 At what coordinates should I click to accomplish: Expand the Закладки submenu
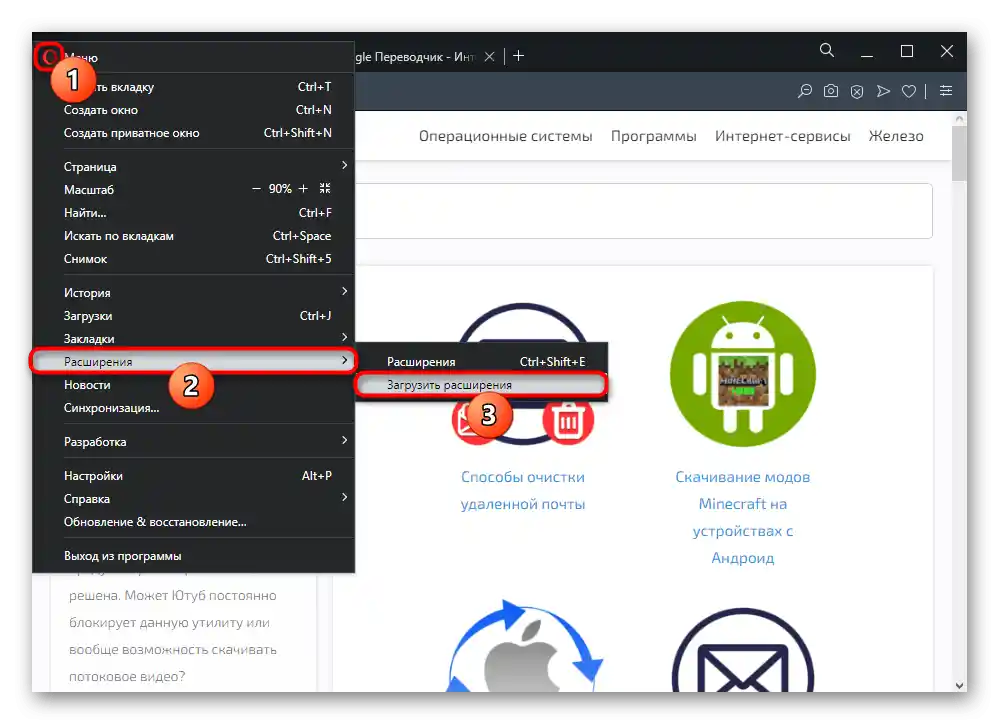click(x=194, y=338)
